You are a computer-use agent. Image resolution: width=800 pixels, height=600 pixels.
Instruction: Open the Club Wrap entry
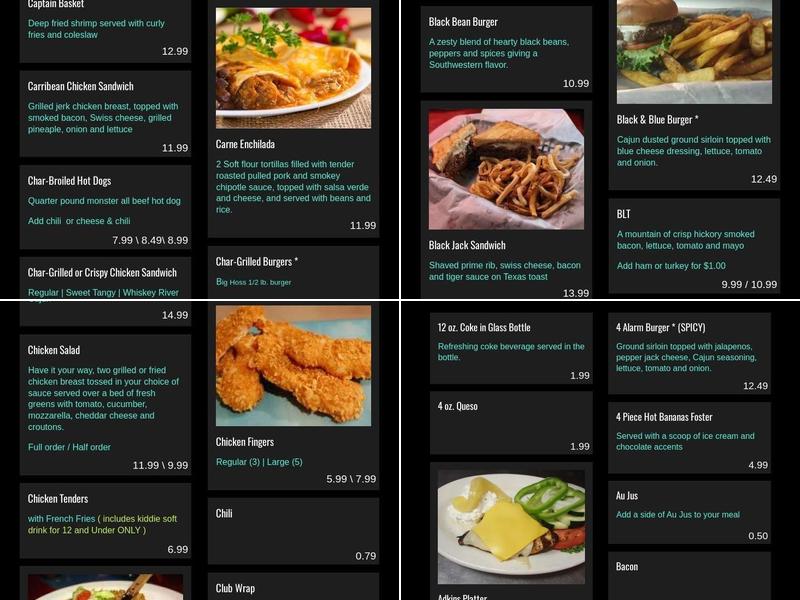[x=293, y=587]
